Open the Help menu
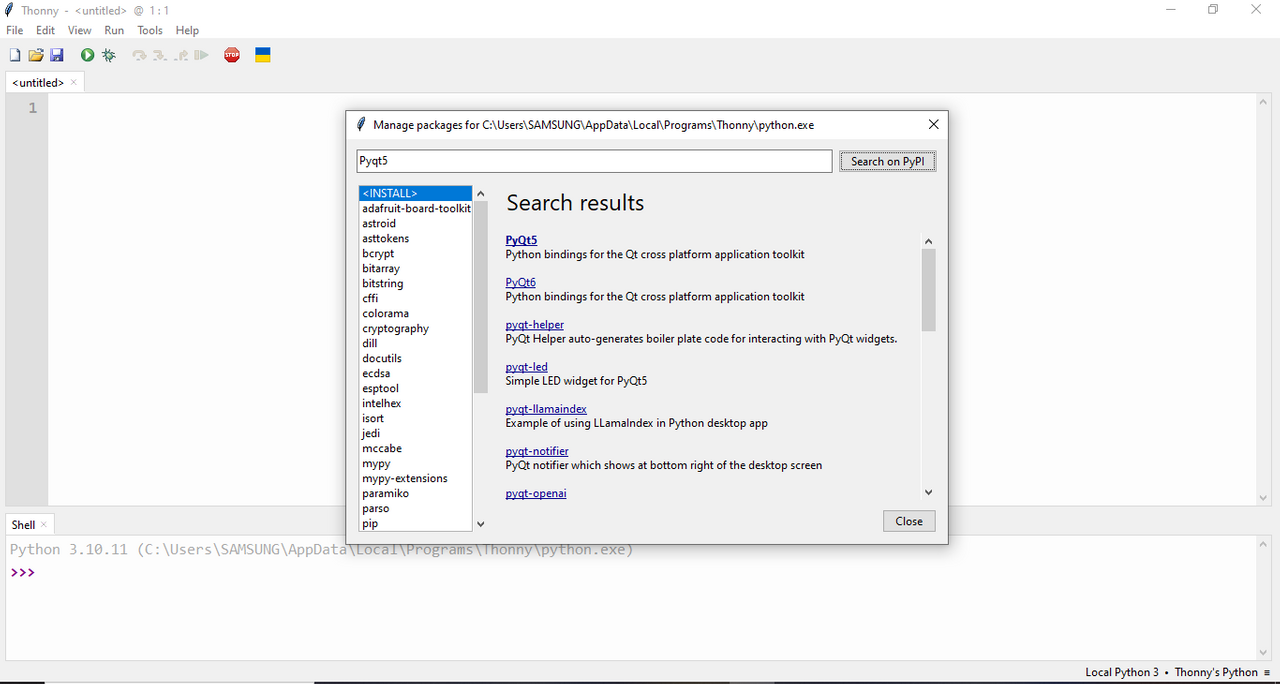Screen dimensions: 1280x684 (x=187, y=30)
